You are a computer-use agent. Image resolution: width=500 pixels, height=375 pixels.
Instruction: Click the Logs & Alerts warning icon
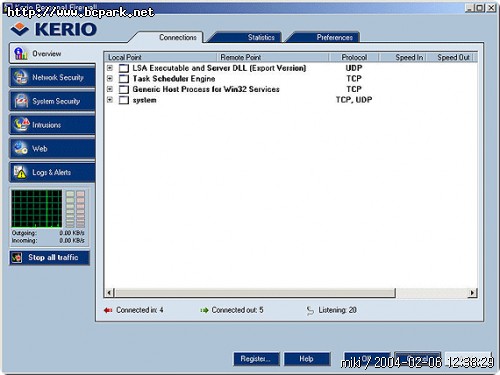20,172
